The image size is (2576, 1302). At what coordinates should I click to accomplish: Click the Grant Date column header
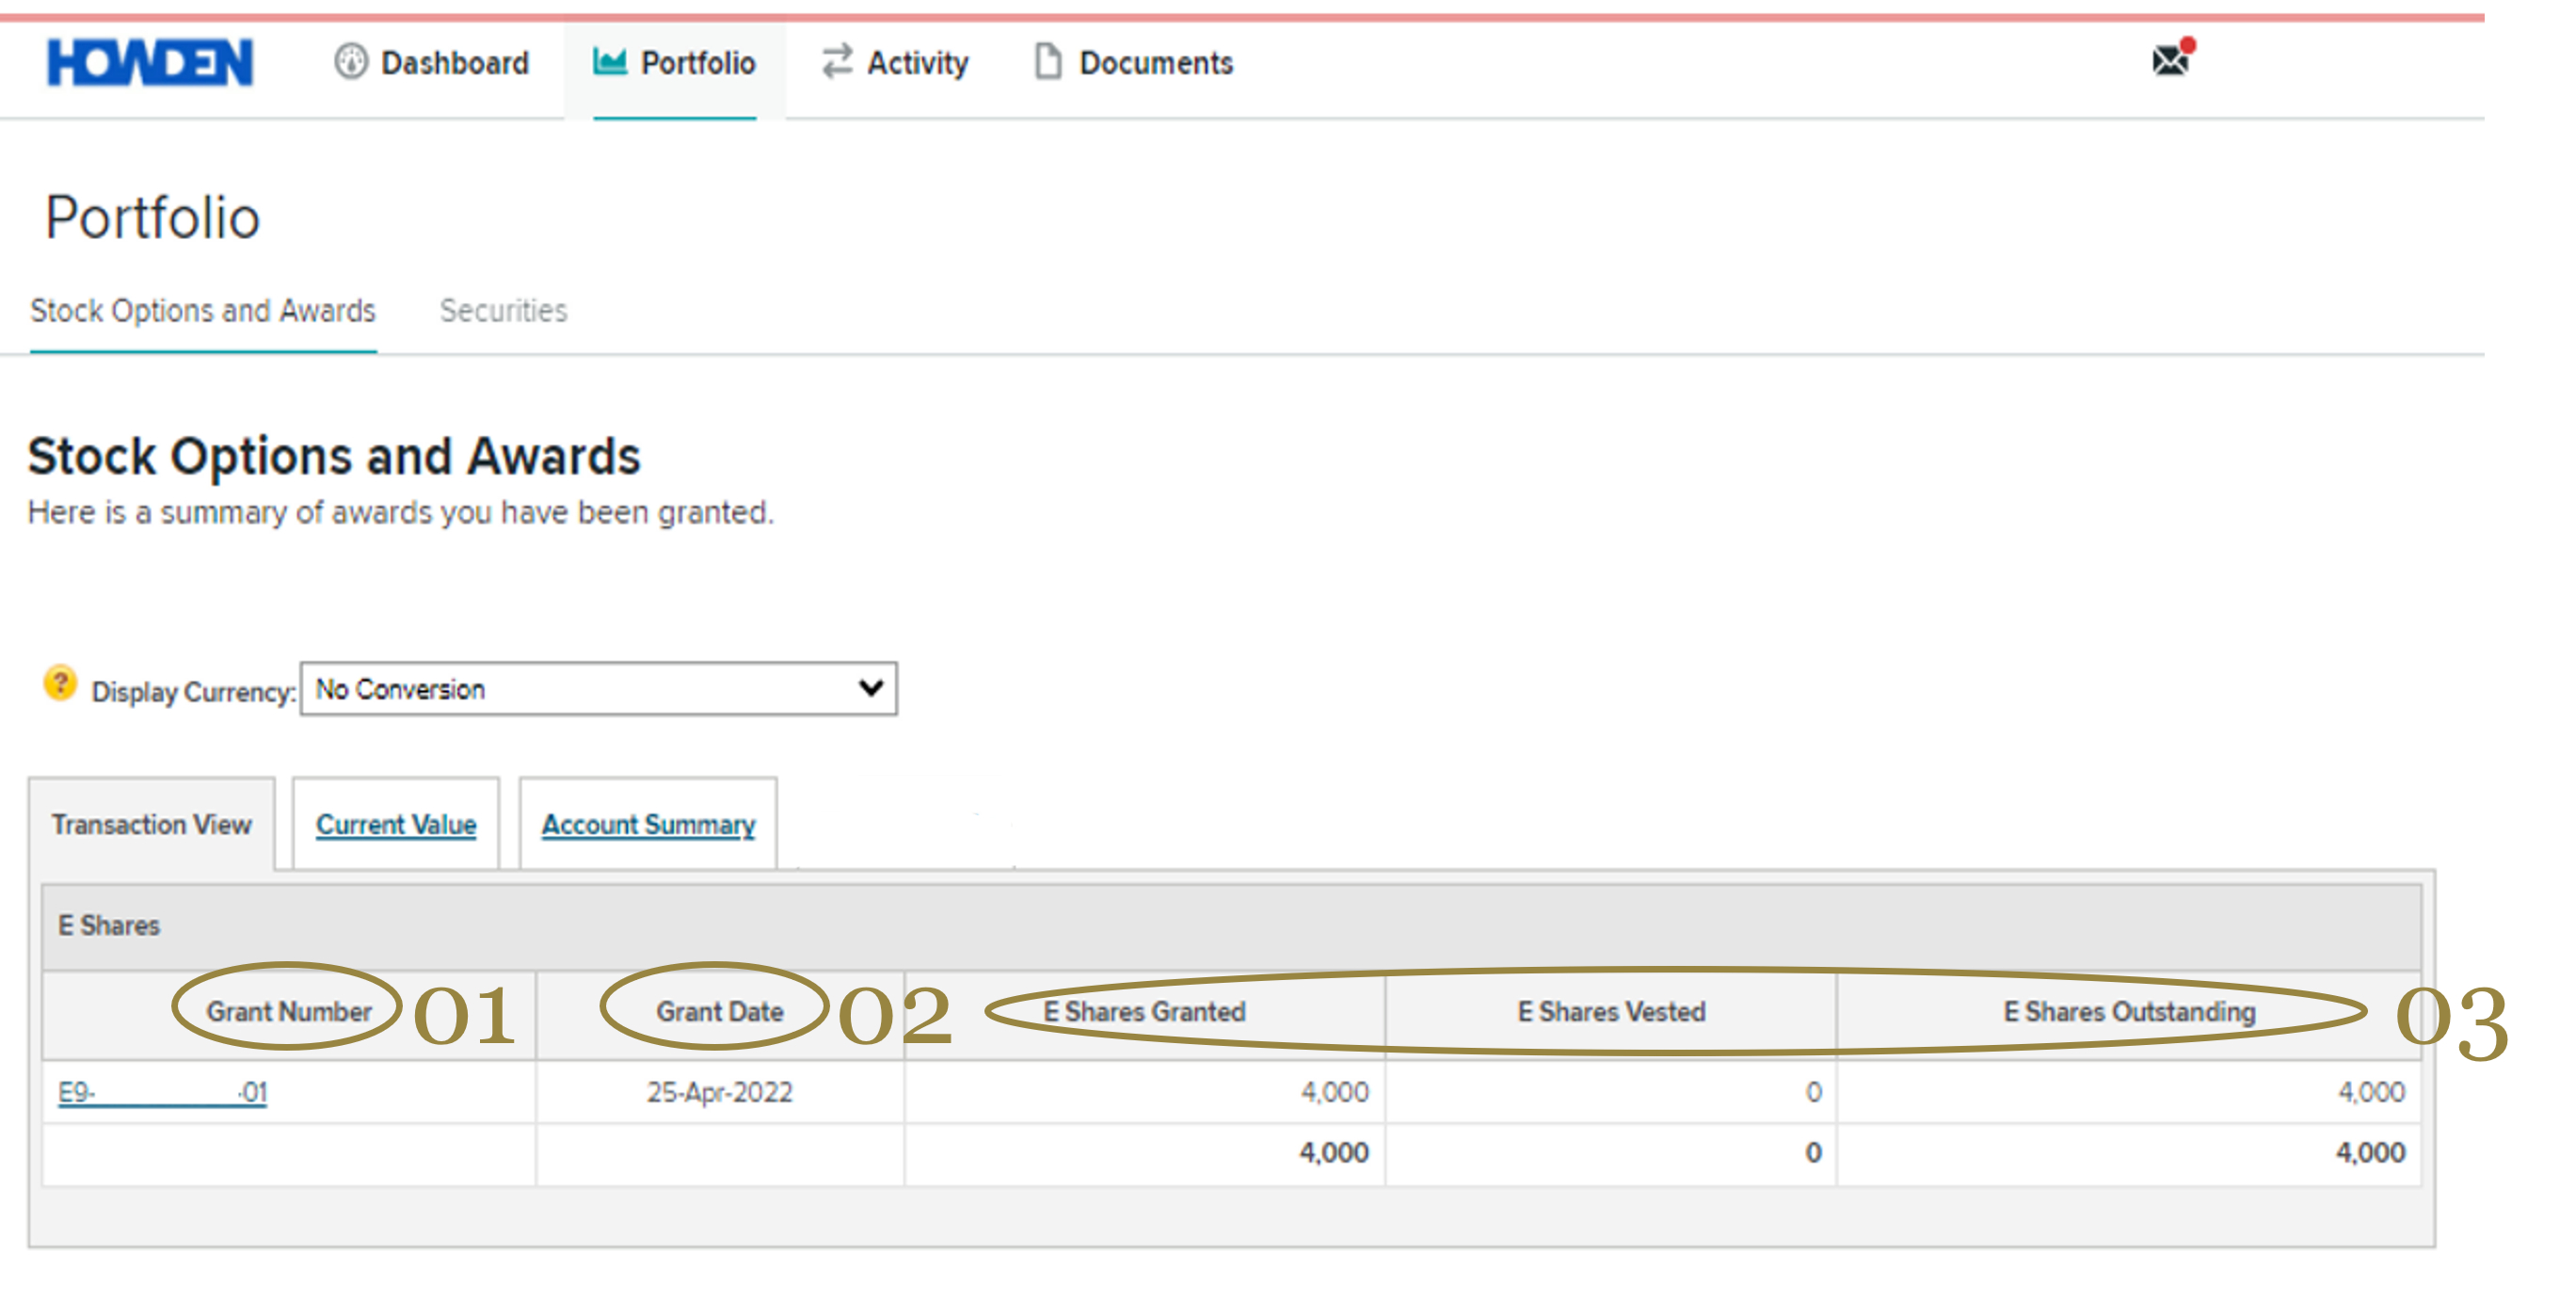[719, 1012]
